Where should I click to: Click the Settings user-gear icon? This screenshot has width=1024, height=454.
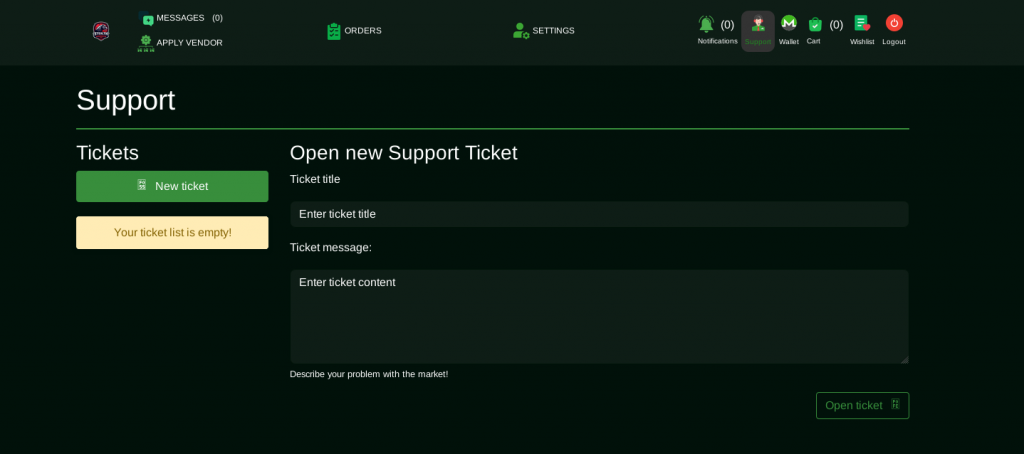[521, 31]
